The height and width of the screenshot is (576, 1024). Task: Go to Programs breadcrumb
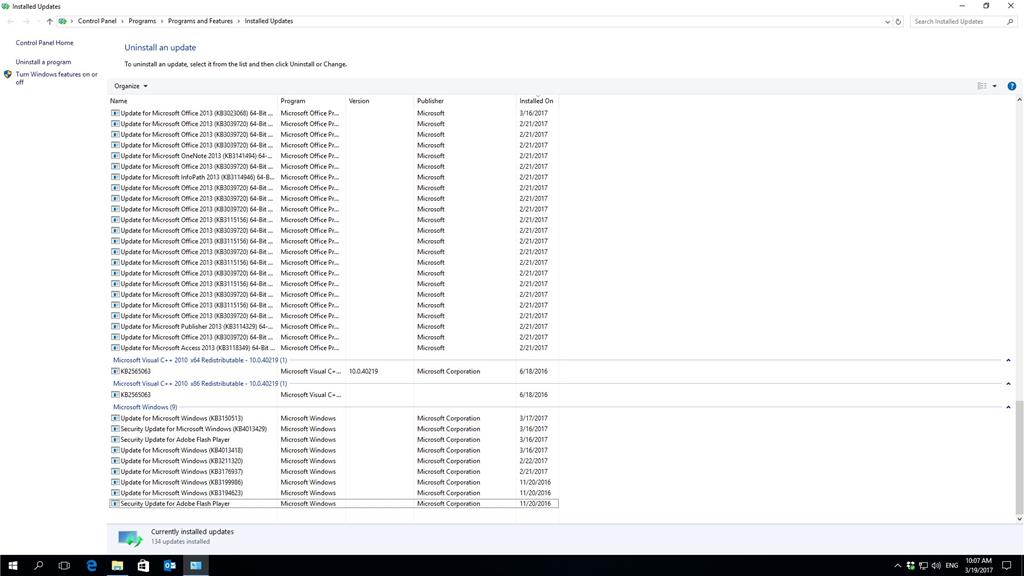tap(142, 22)
